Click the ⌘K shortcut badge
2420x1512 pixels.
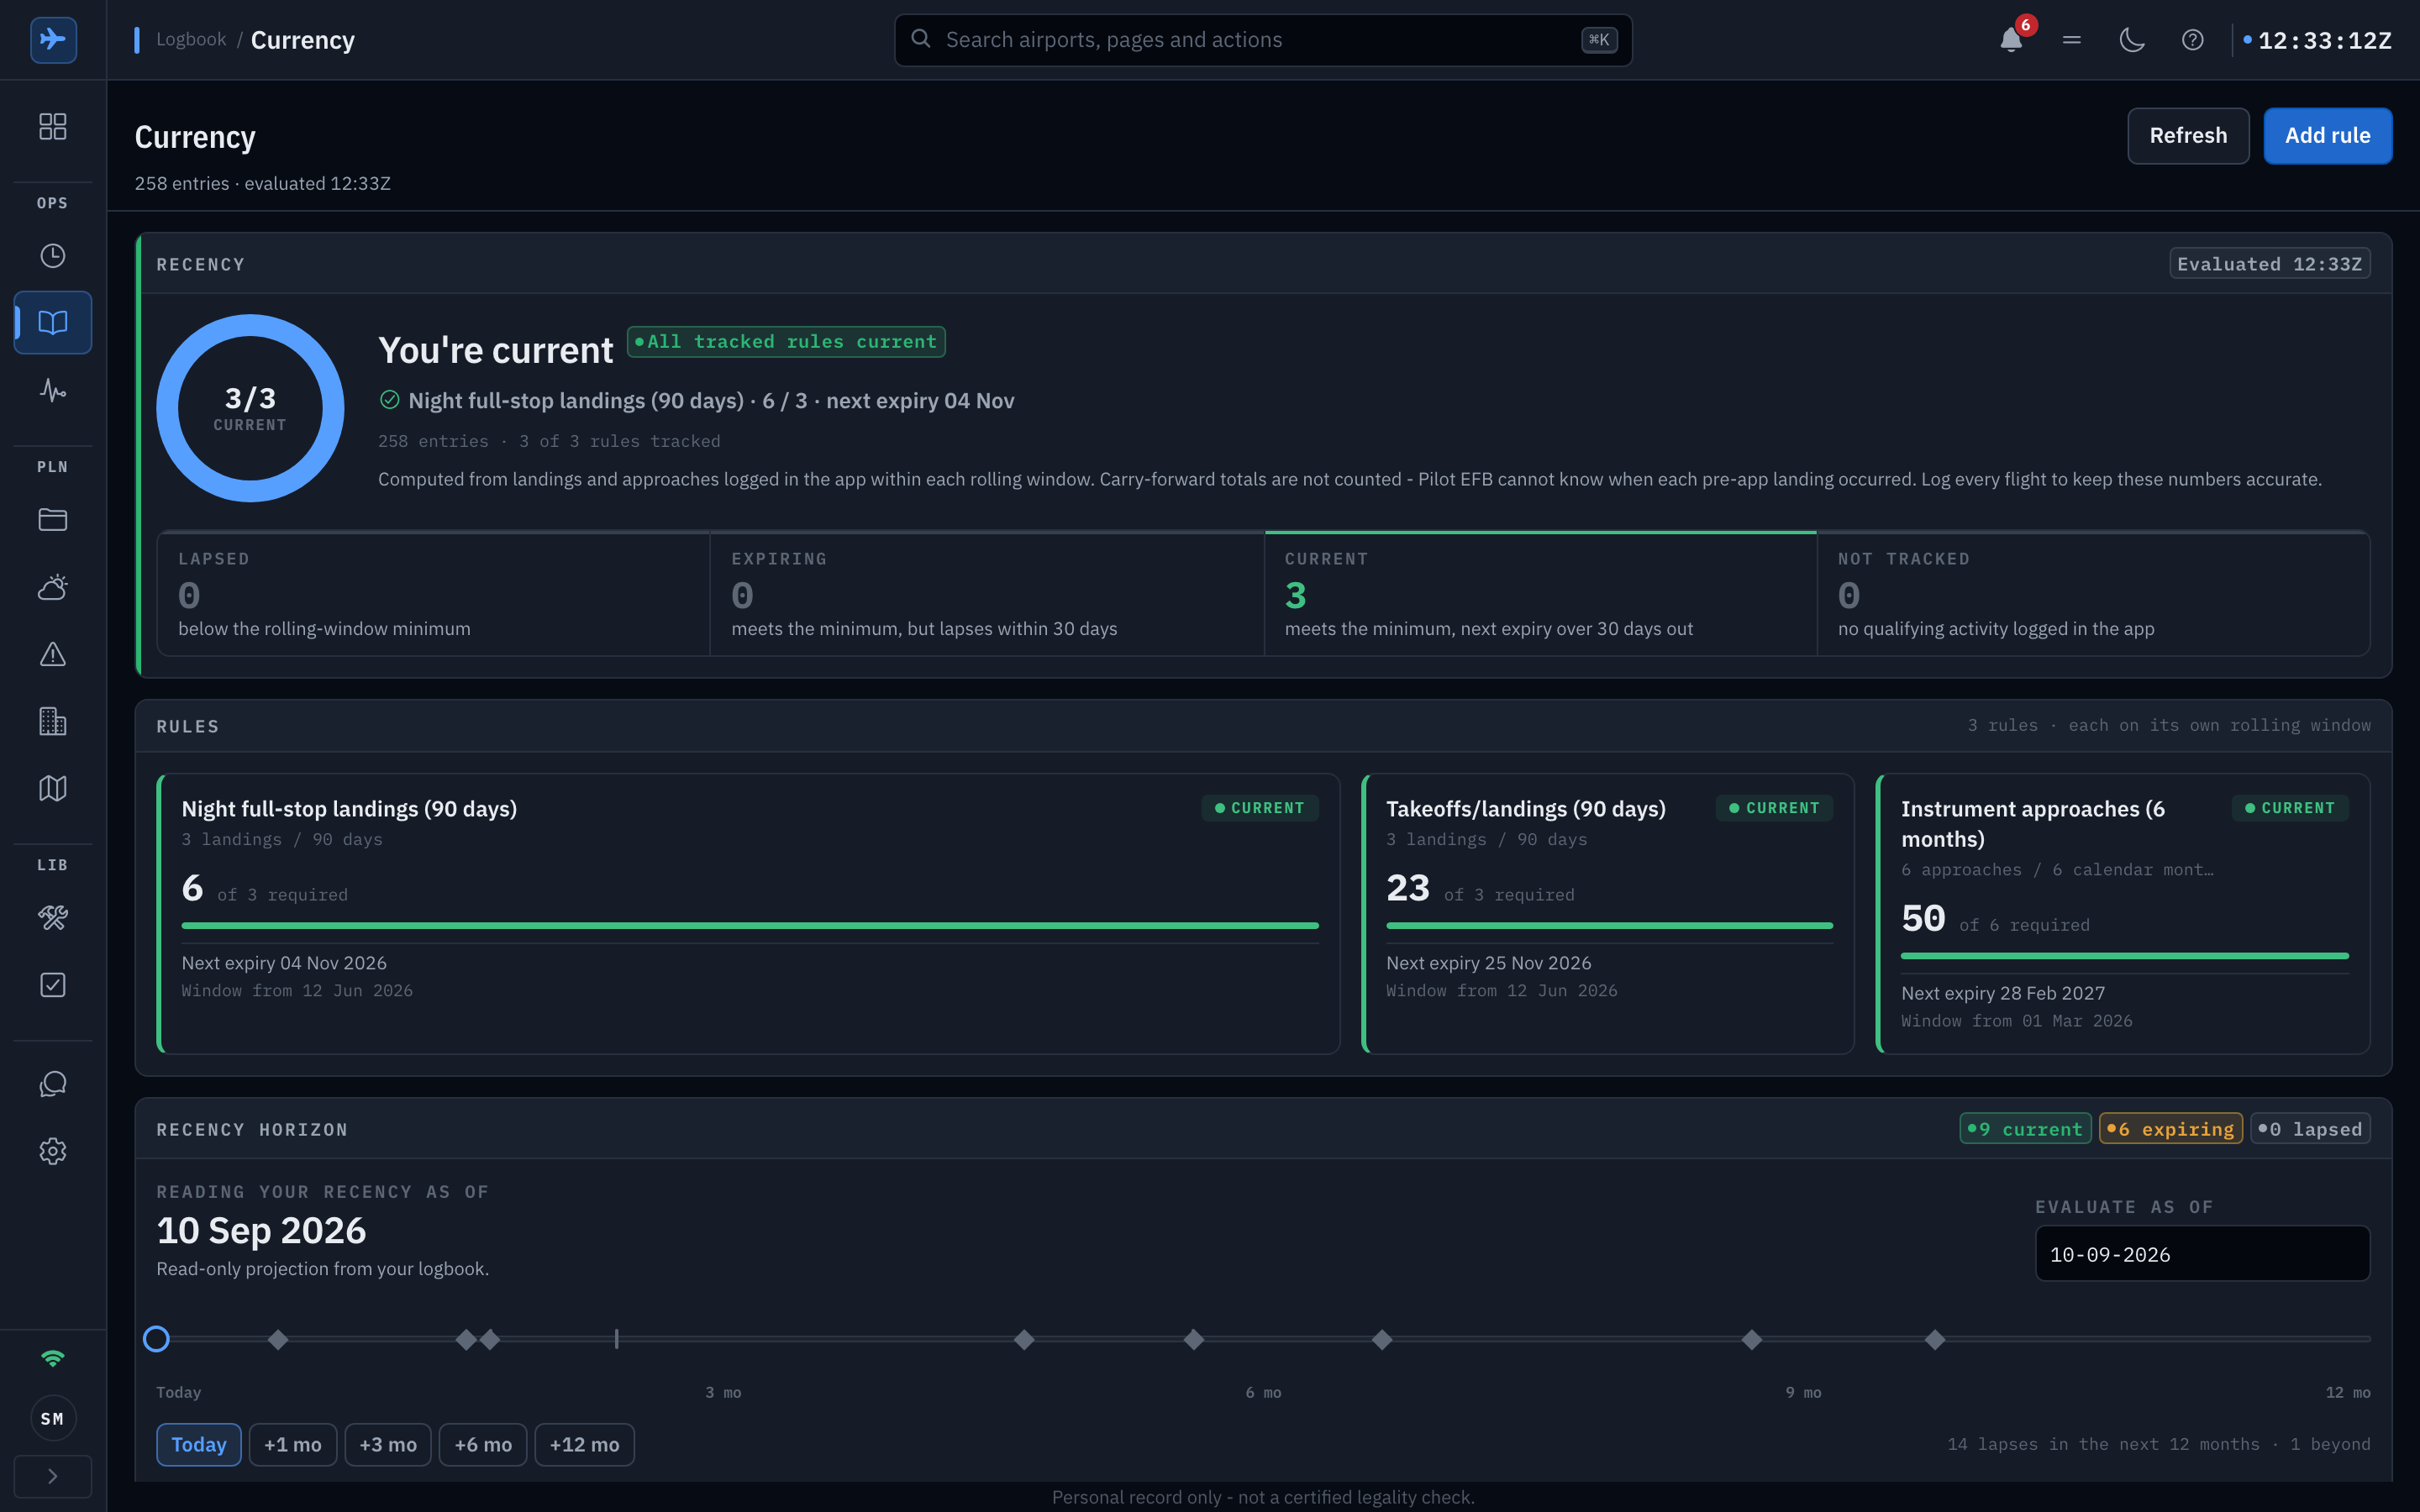1599,40
